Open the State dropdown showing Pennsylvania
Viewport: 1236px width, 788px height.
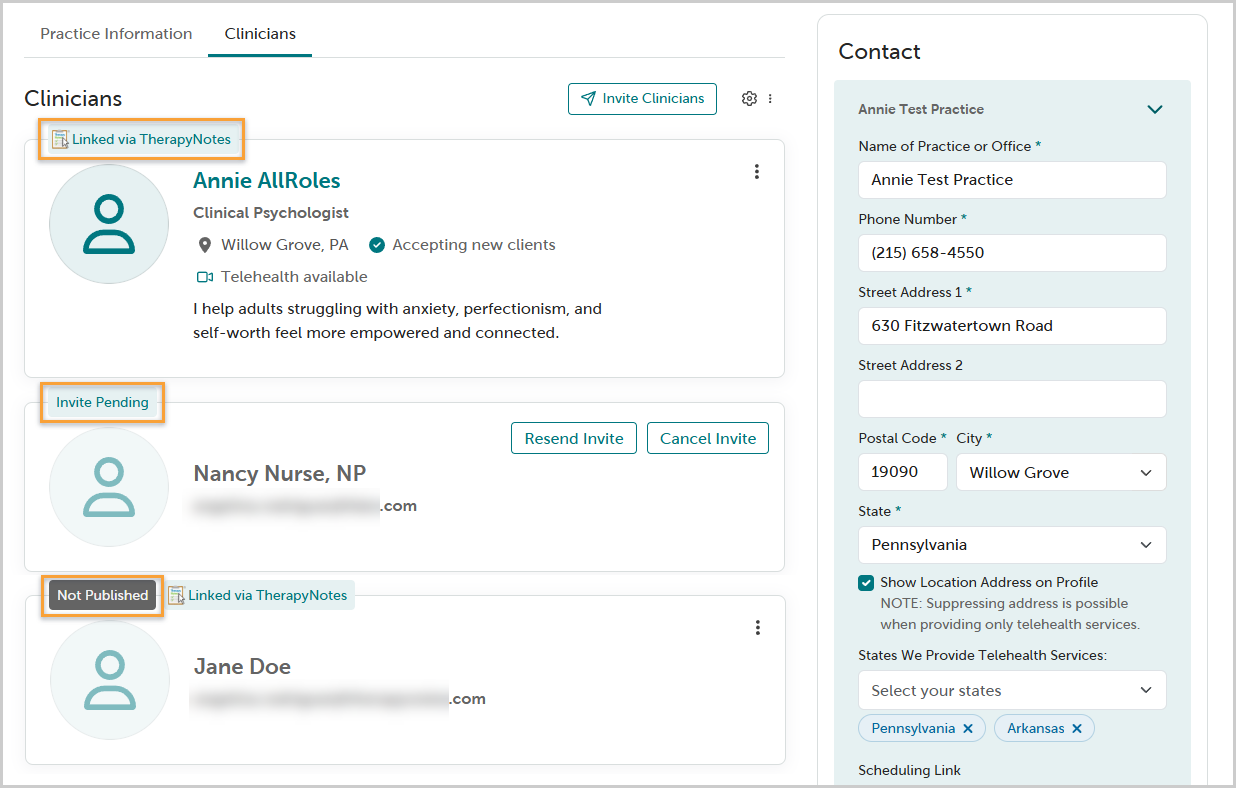tap(1012, 545)
